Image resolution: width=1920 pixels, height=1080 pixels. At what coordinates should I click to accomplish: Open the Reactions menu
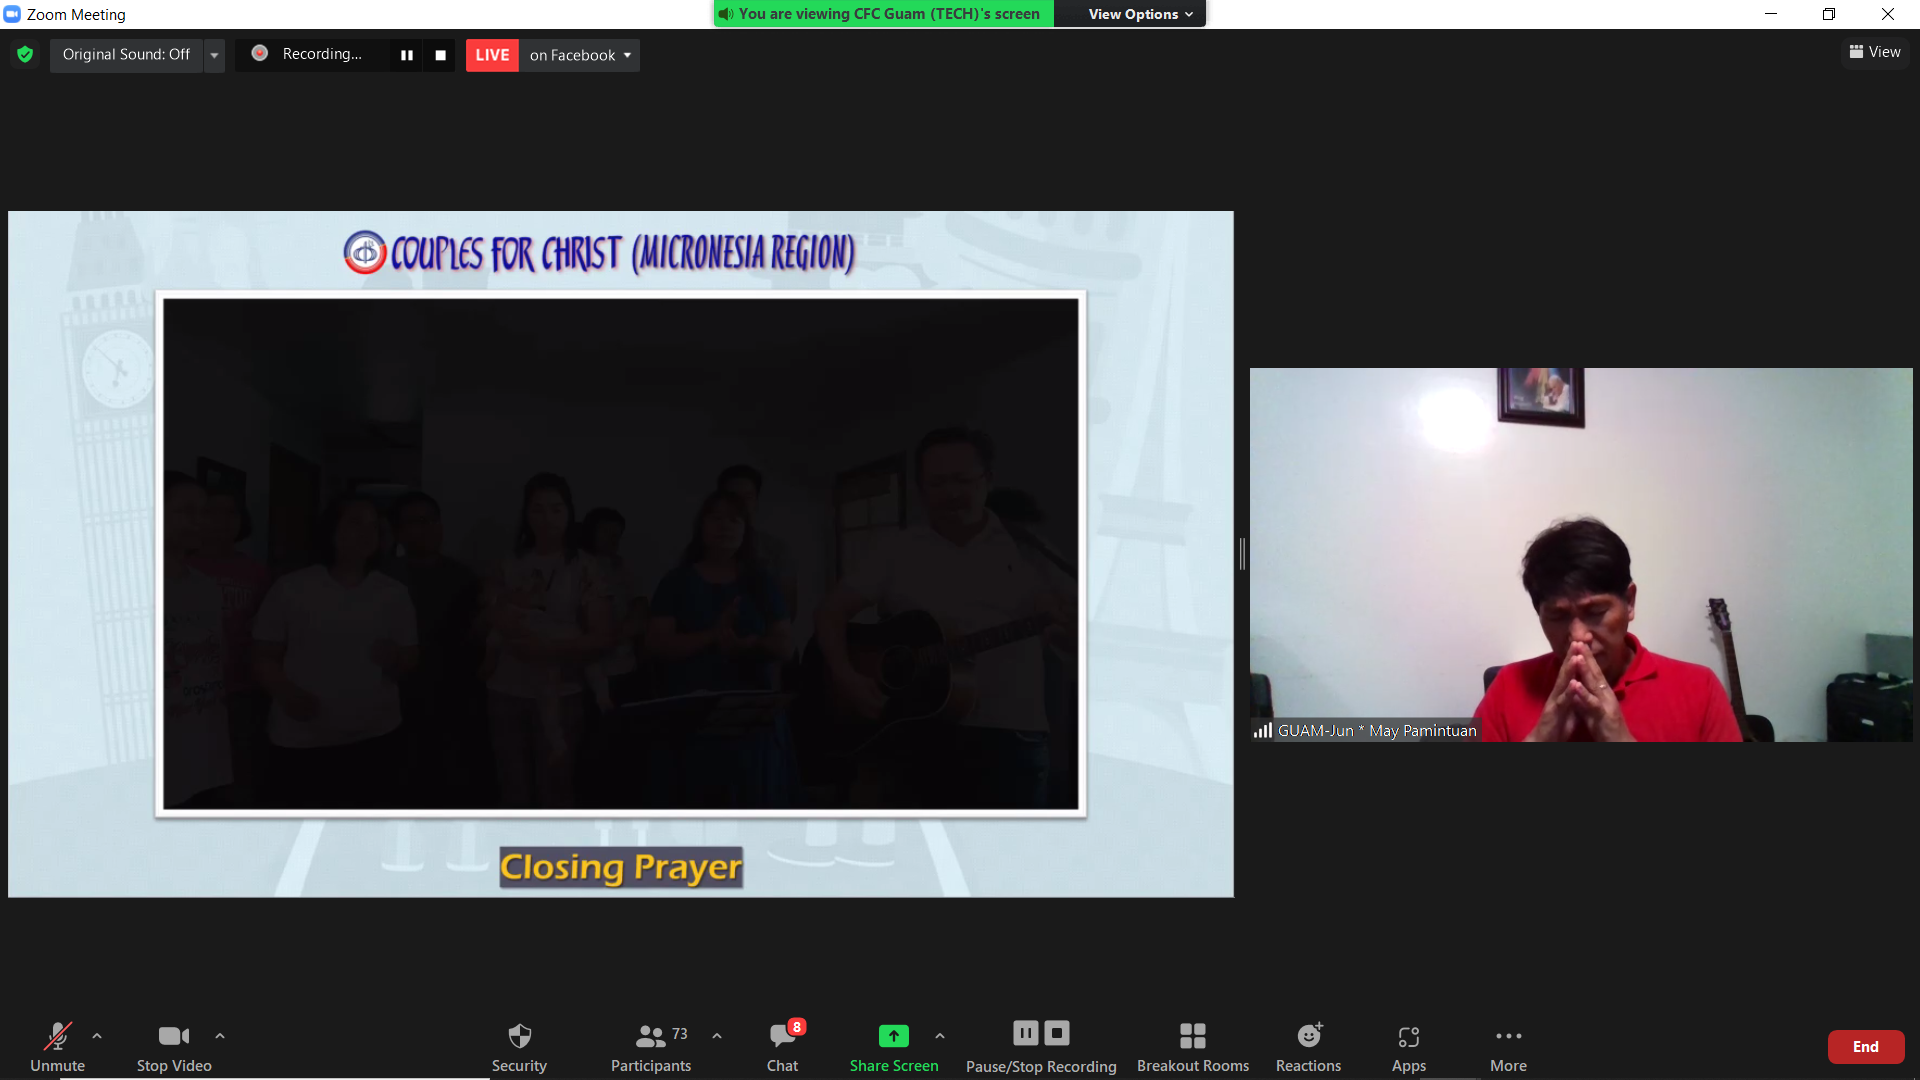coord(1309,1047)
